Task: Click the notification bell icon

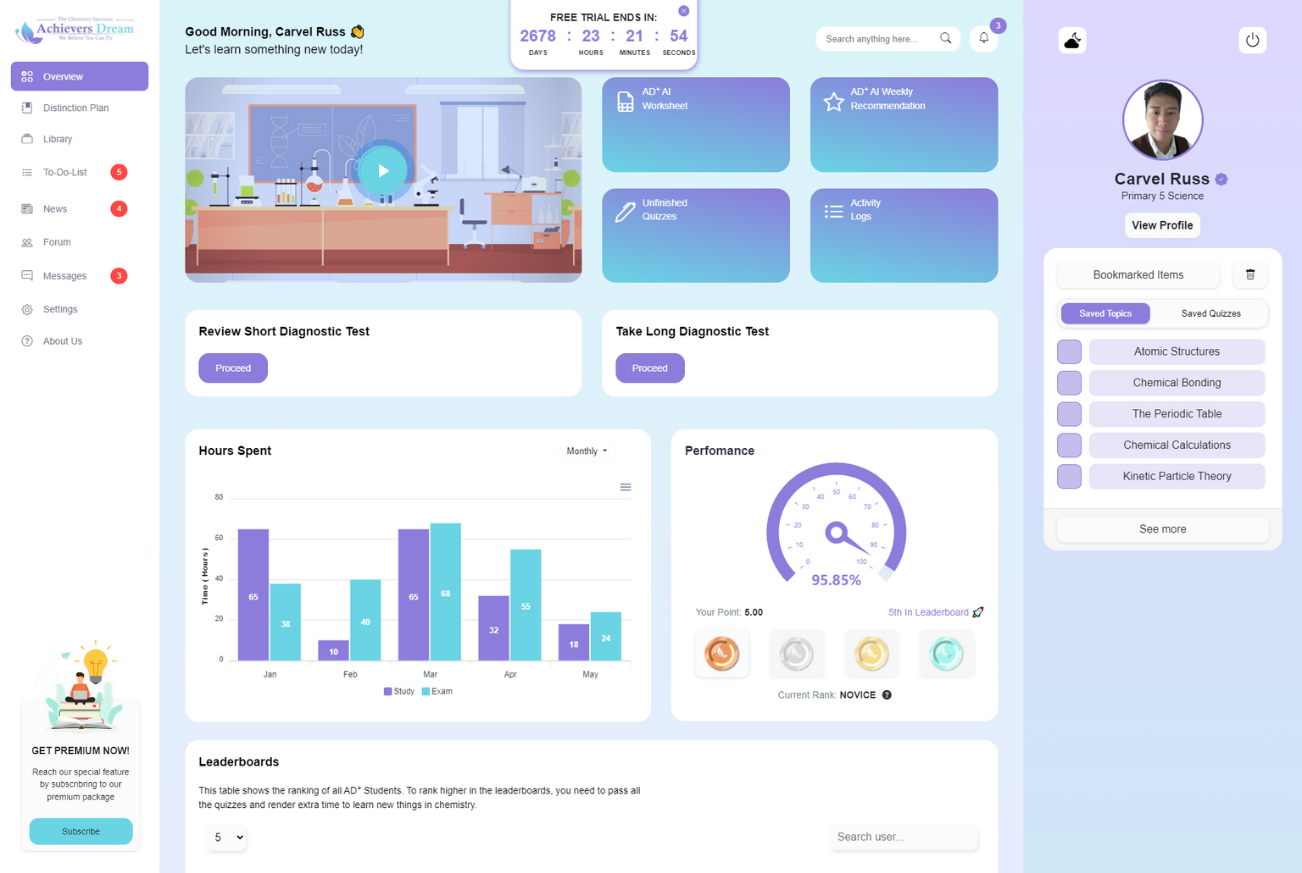Action: [x=983, y=39]
